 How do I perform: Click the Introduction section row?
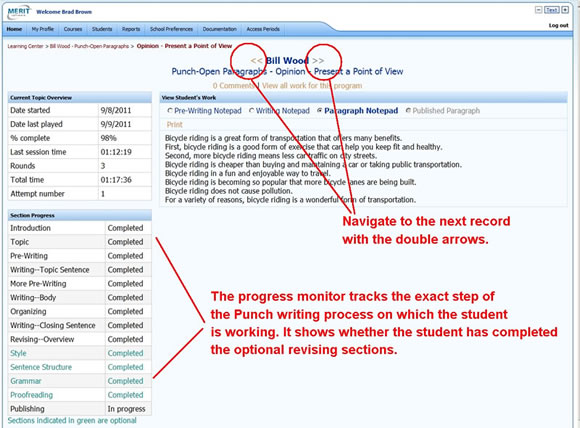tap(80, 228)
